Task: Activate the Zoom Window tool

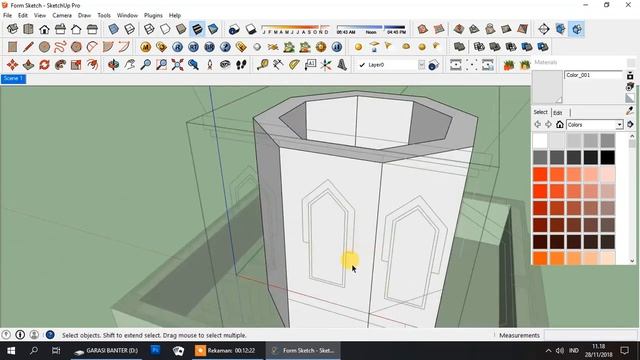Action: [161, 65]
